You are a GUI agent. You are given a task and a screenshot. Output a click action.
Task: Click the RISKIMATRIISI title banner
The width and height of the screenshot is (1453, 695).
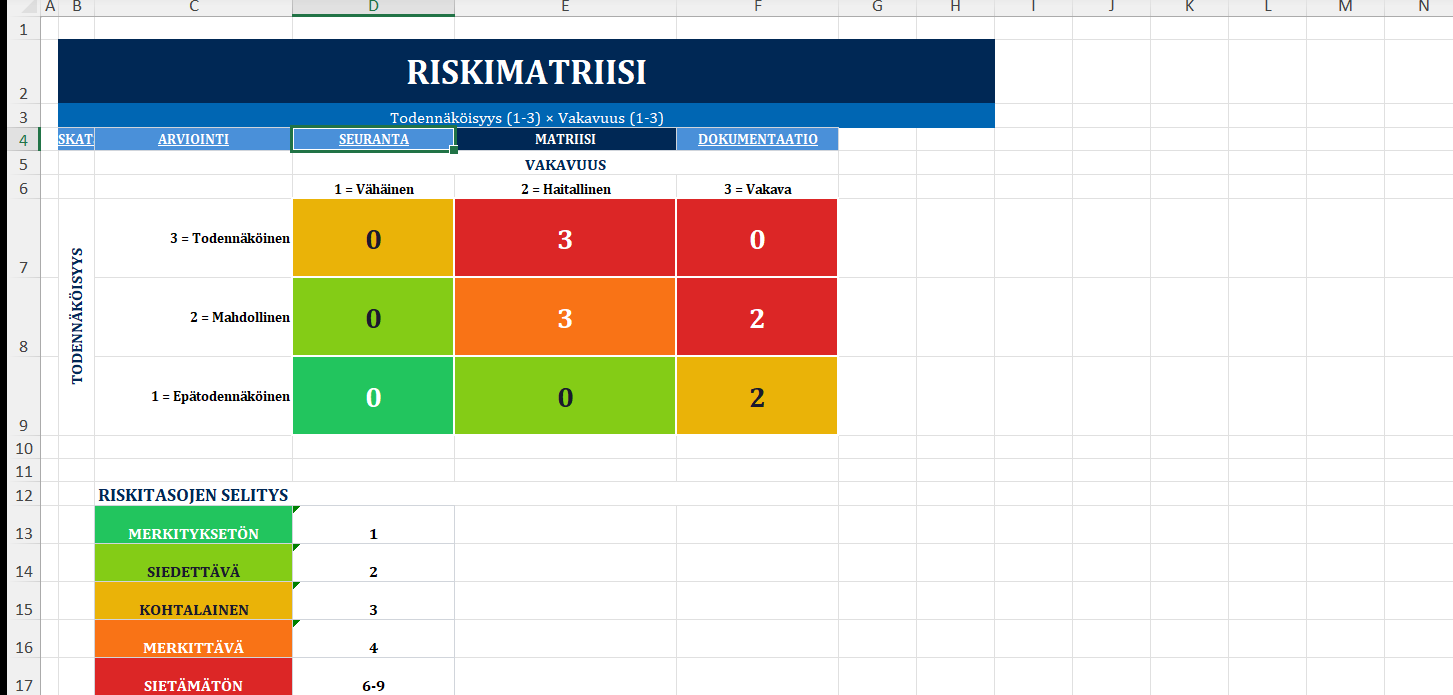[x=526, y=72]
